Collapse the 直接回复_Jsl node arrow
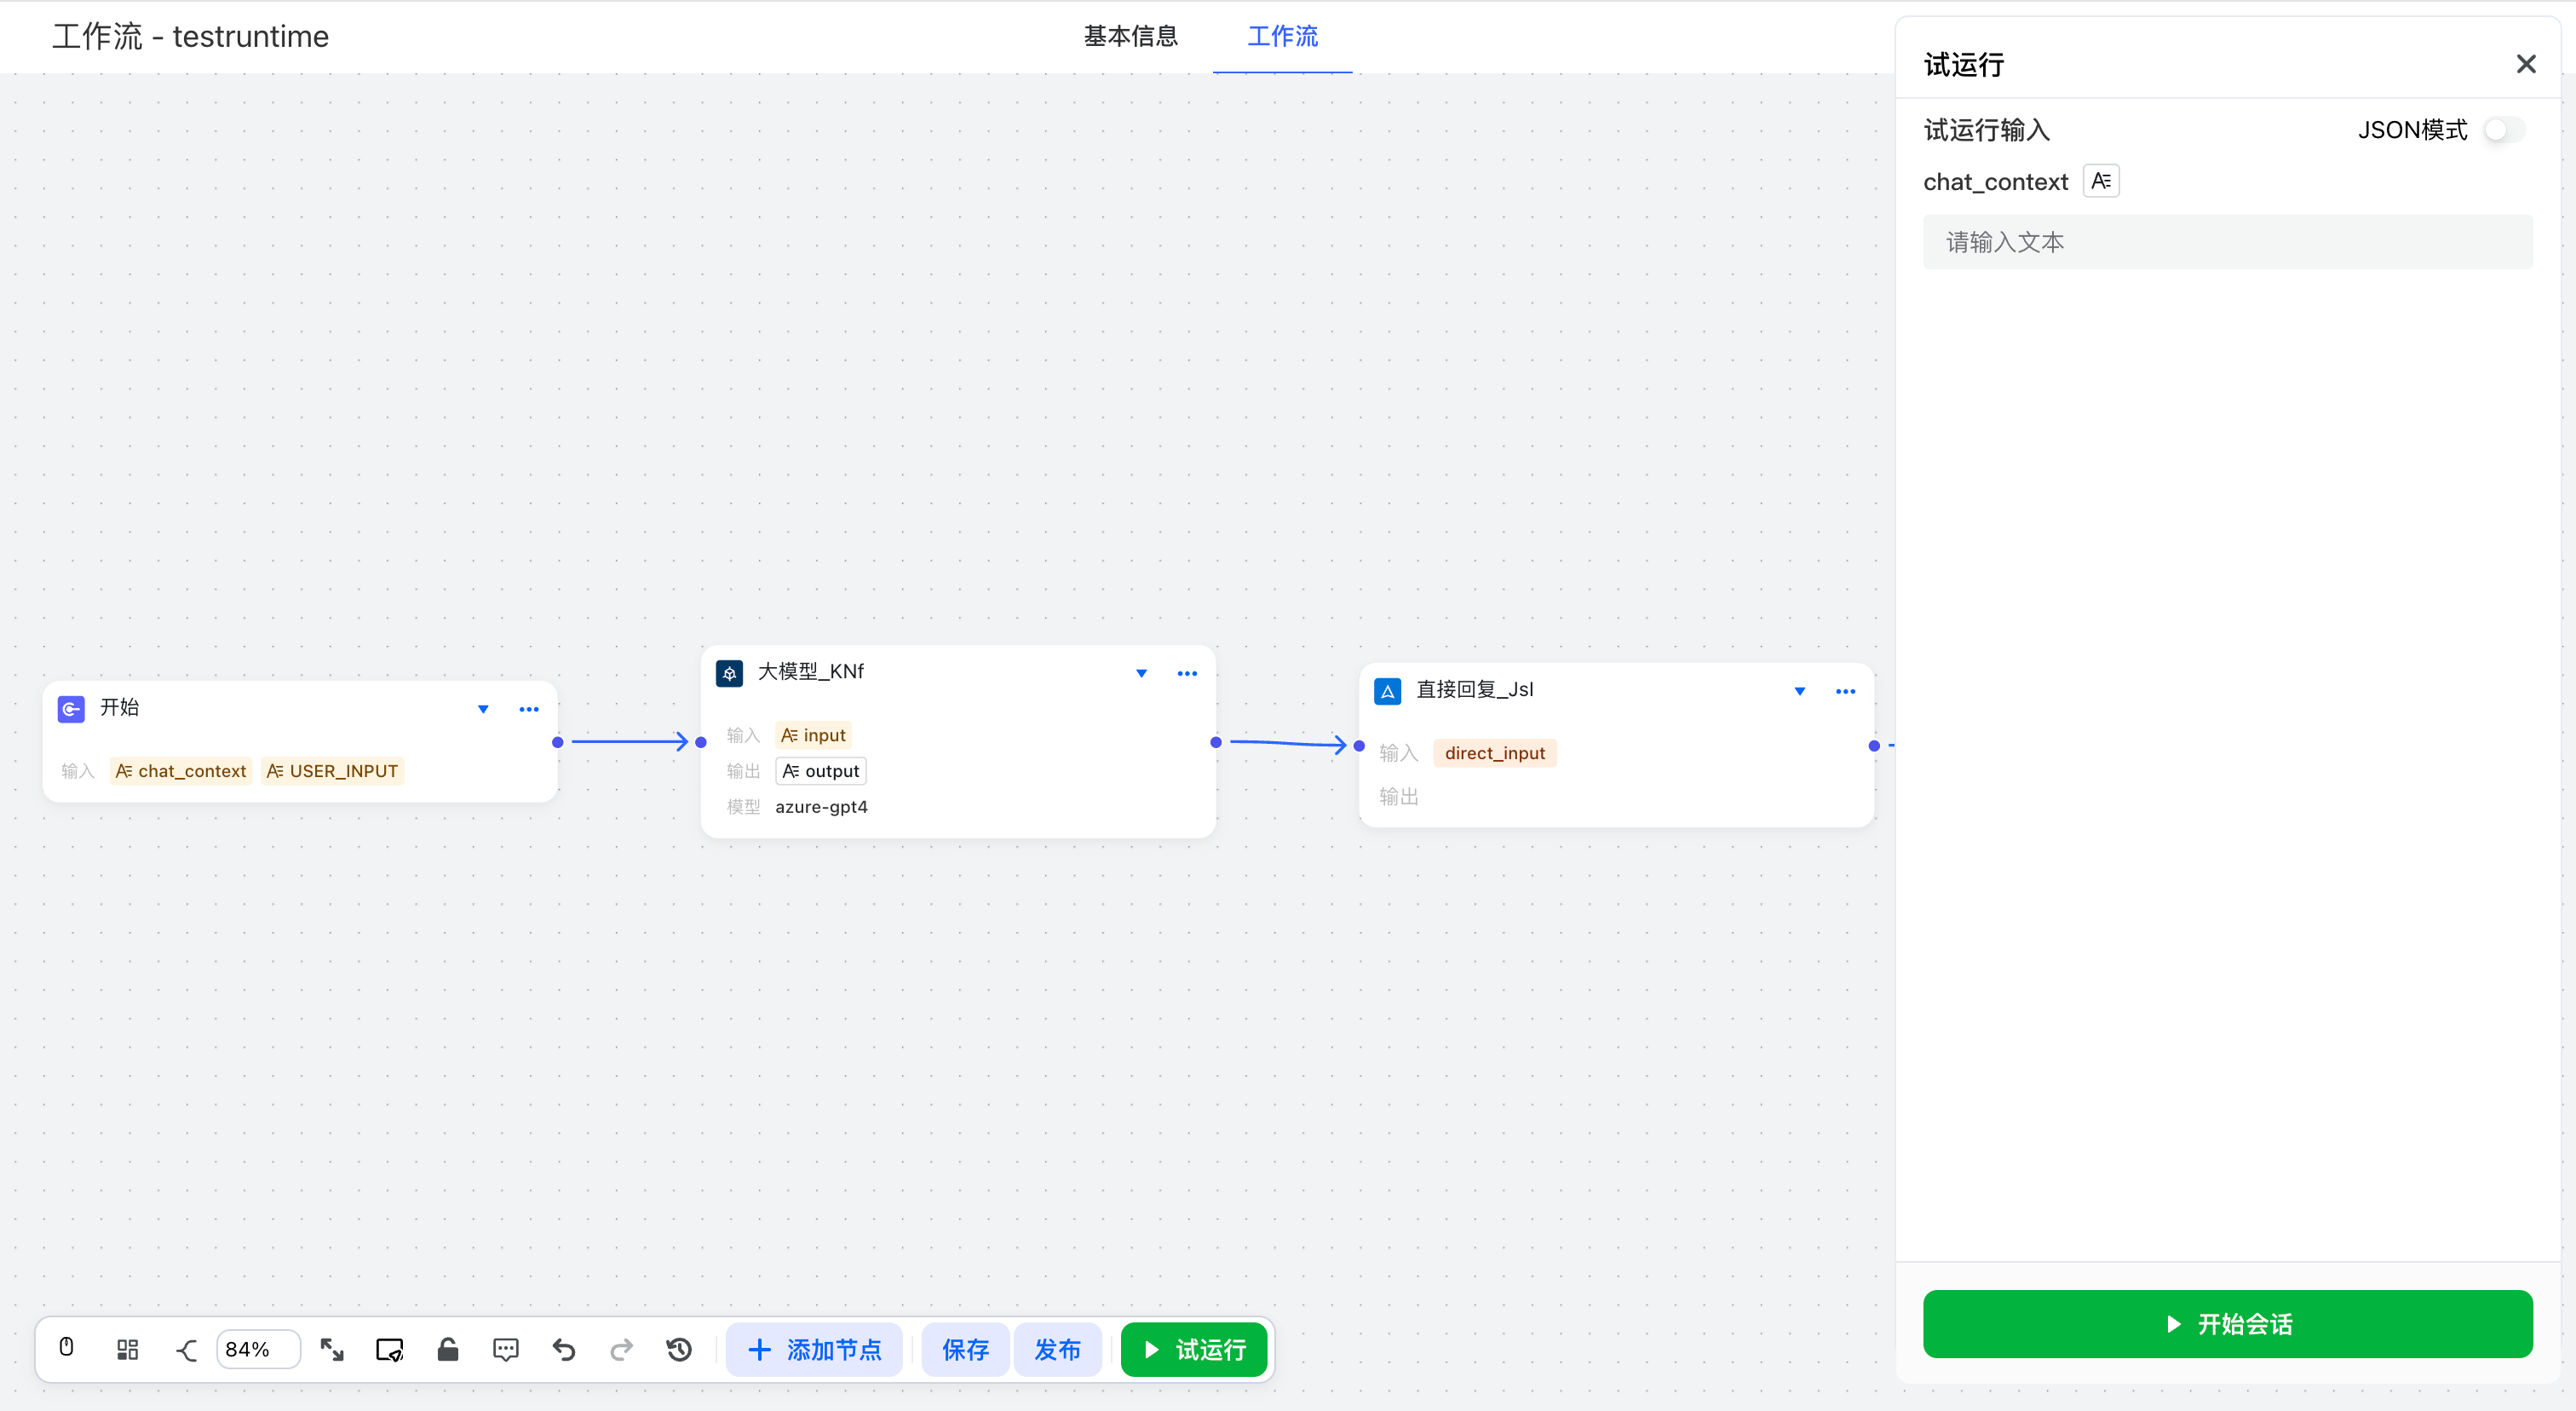 [x=1799, y=691]
